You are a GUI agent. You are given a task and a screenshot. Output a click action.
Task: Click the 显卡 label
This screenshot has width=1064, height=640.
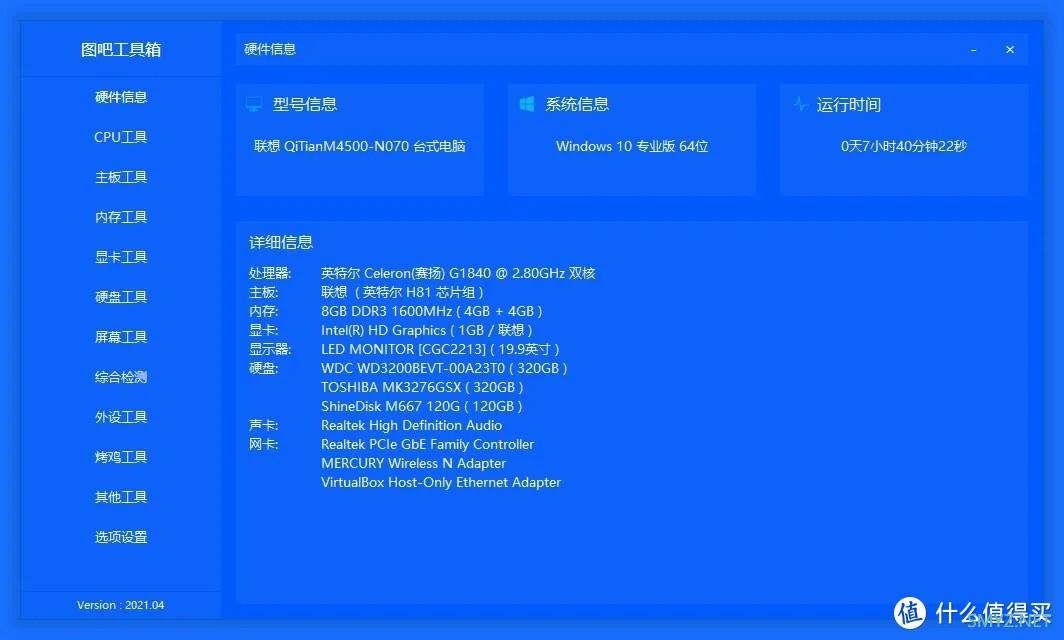[x=264, y=330]
